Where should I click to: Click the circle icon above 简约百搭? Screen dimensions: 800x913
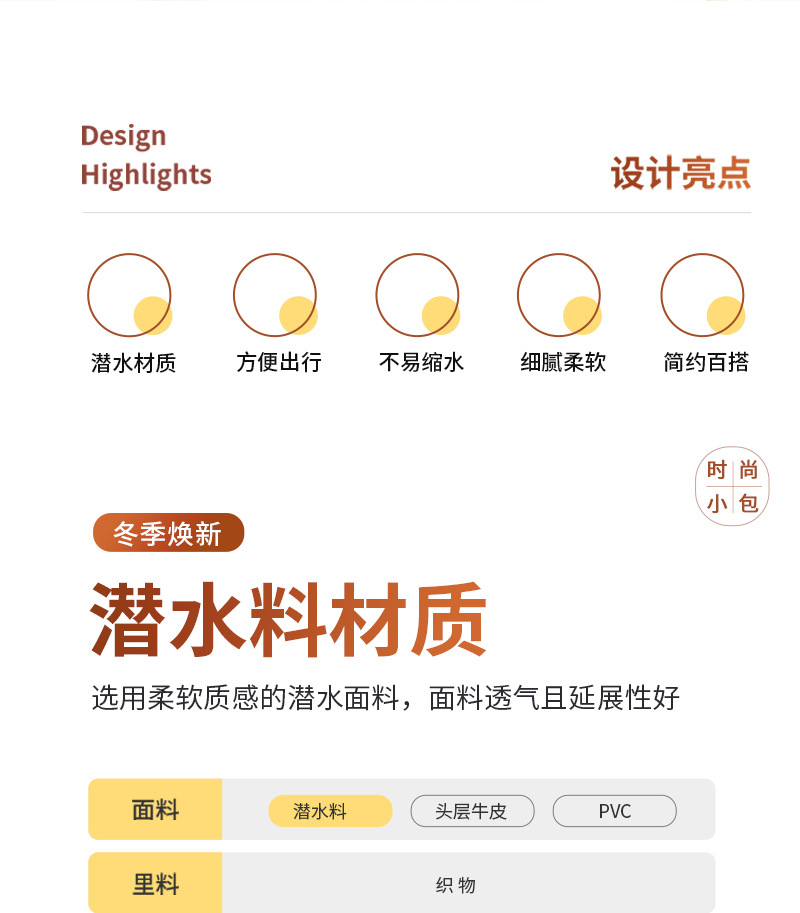pyautogui.click(x=703, y=296)
